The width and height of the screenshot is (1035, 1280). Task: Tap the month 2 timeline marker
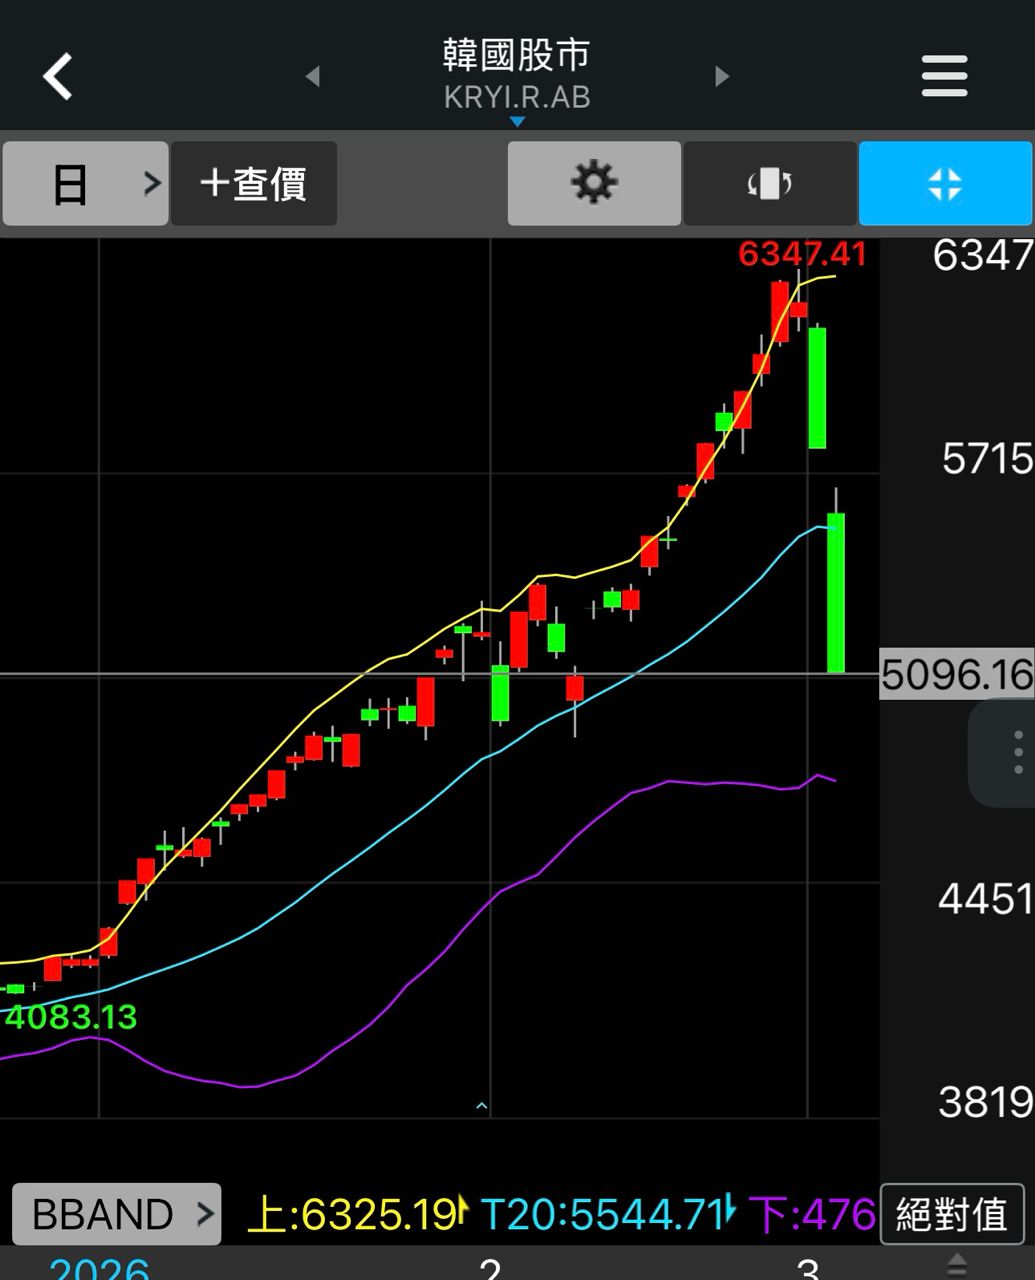coord(489,1268)
